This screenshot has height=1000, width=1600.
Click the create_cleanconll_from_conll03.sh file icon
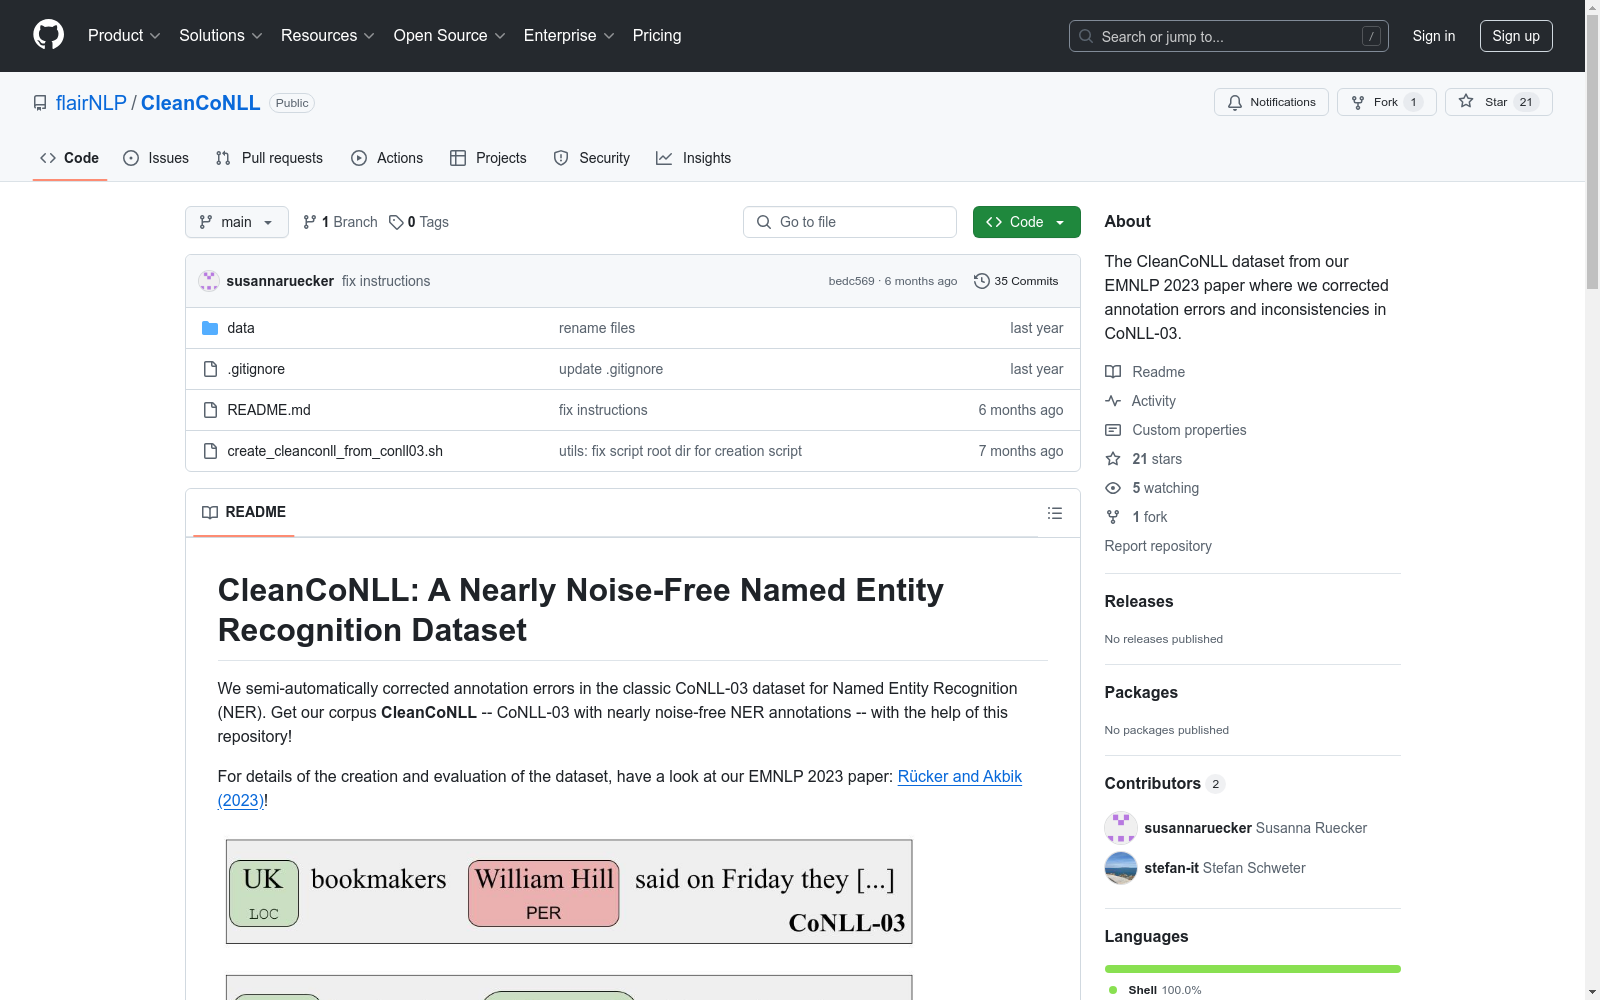(x=210, y=451)
